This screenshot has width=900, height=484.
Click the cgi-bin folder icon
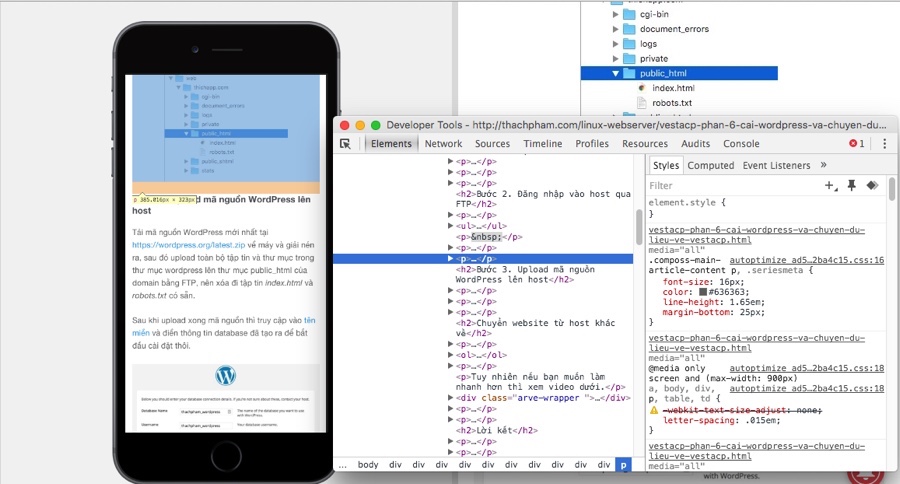pos(630,14)
